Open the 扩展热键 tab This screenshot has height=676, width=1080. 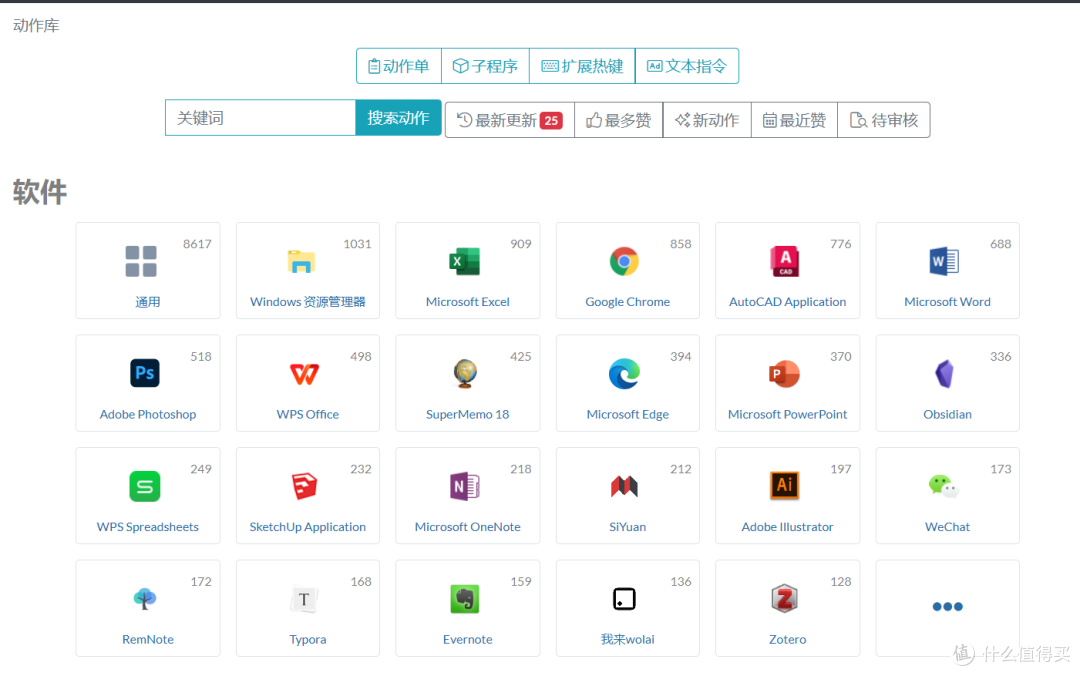(x=583, y=66)
